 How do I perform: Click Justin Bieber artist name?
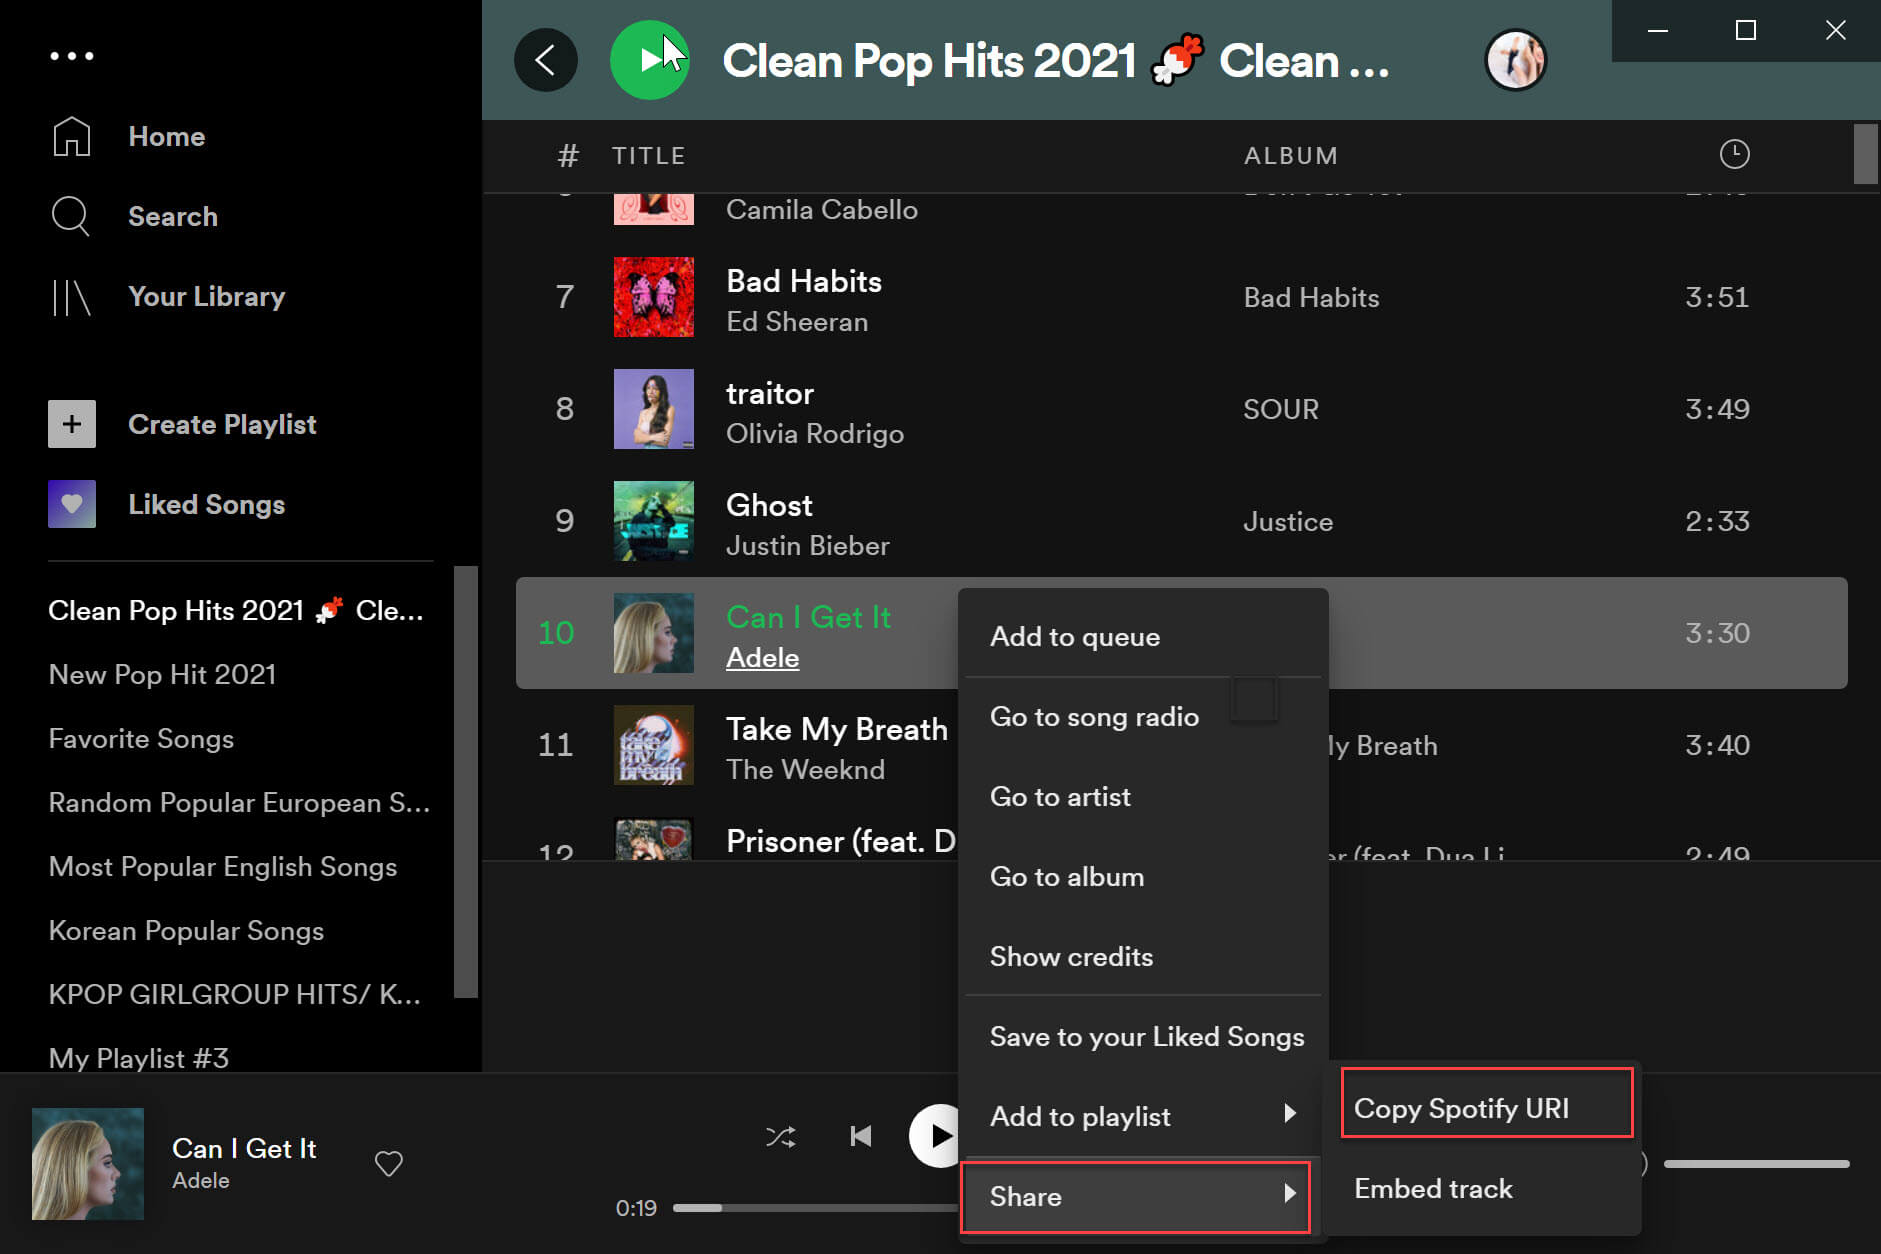click(808, 546)
